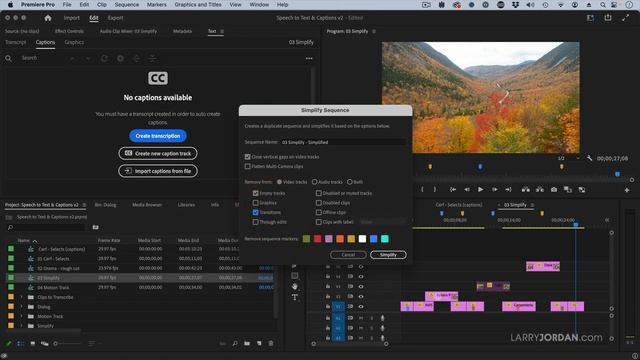Enable Flatten Multi-Camera clips checkbox

point(247,166)
